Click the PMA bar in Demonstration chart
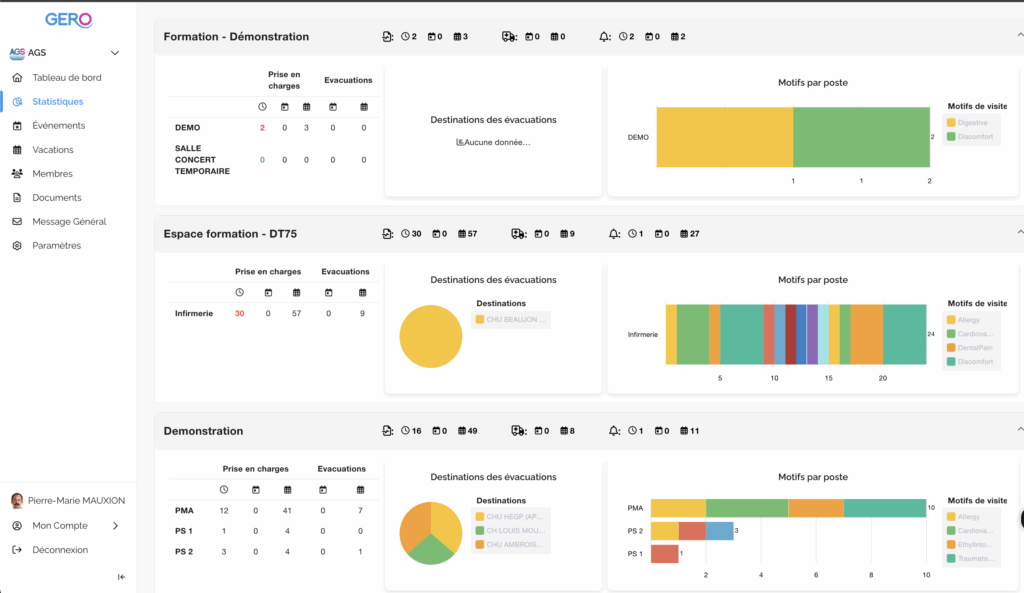Screen dimensions: 1024x593 (788, 508)
